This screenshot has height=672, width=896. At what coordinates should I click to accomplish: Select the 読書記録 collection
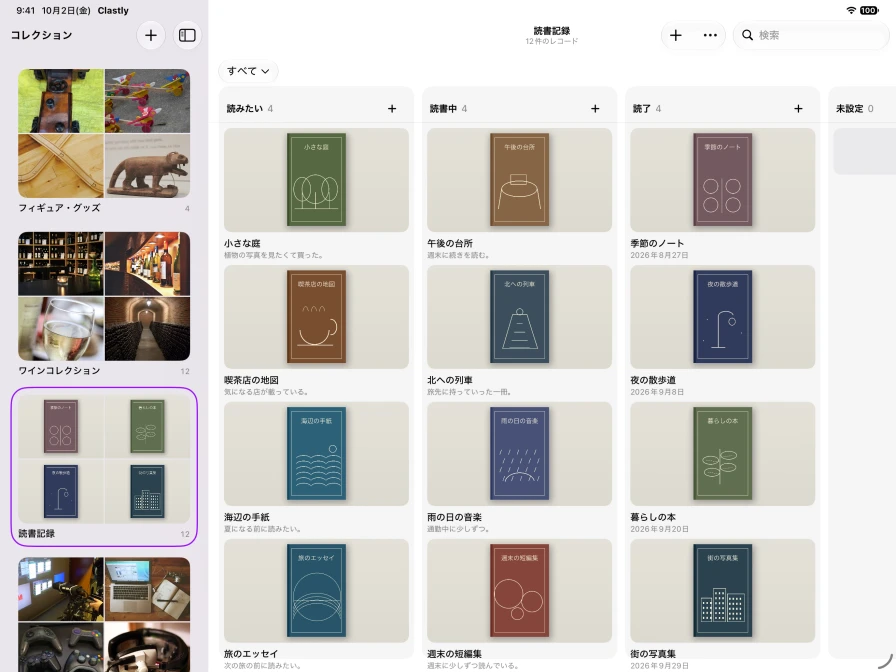coord(104,467)
